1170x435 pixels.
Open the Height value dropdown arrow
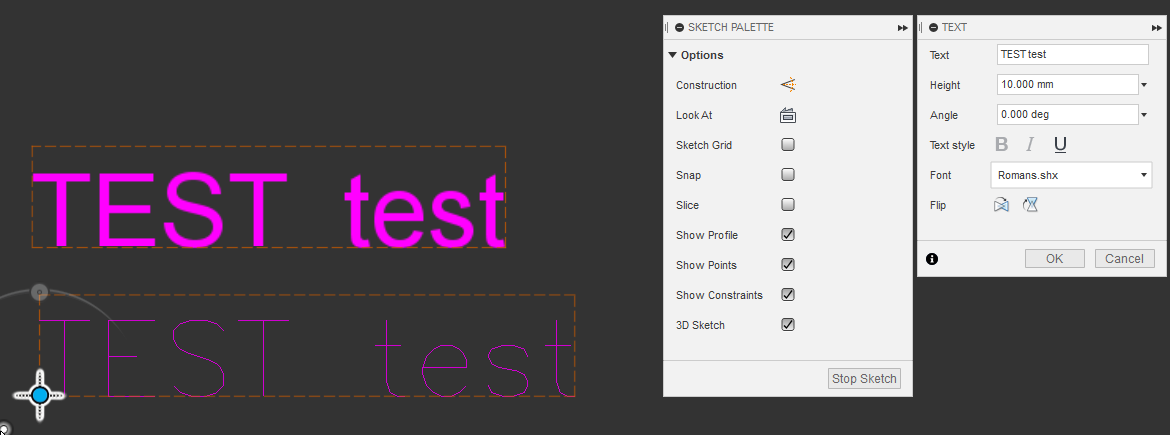tap(1144, 85)
